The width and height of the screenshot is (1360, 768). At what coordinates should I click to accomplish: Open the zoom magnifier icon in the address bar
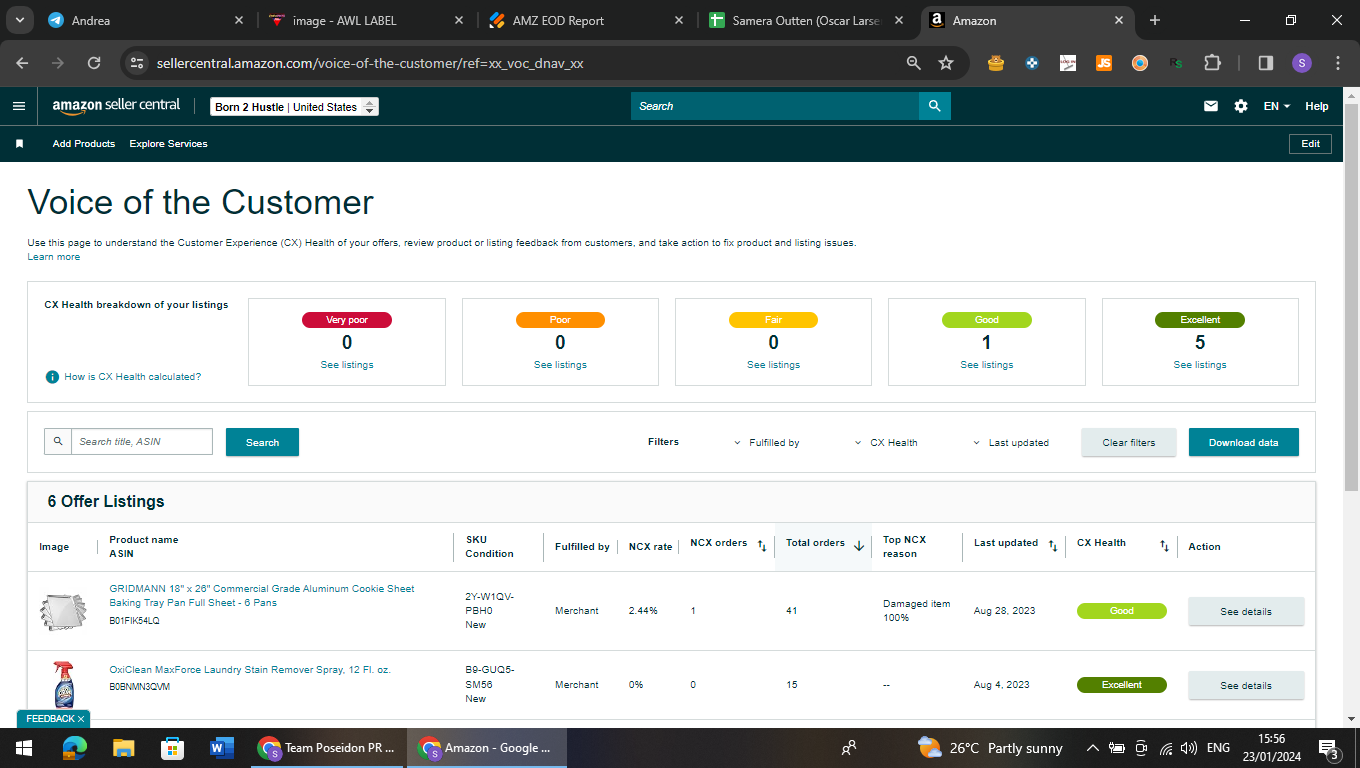(x=913, y=63)
